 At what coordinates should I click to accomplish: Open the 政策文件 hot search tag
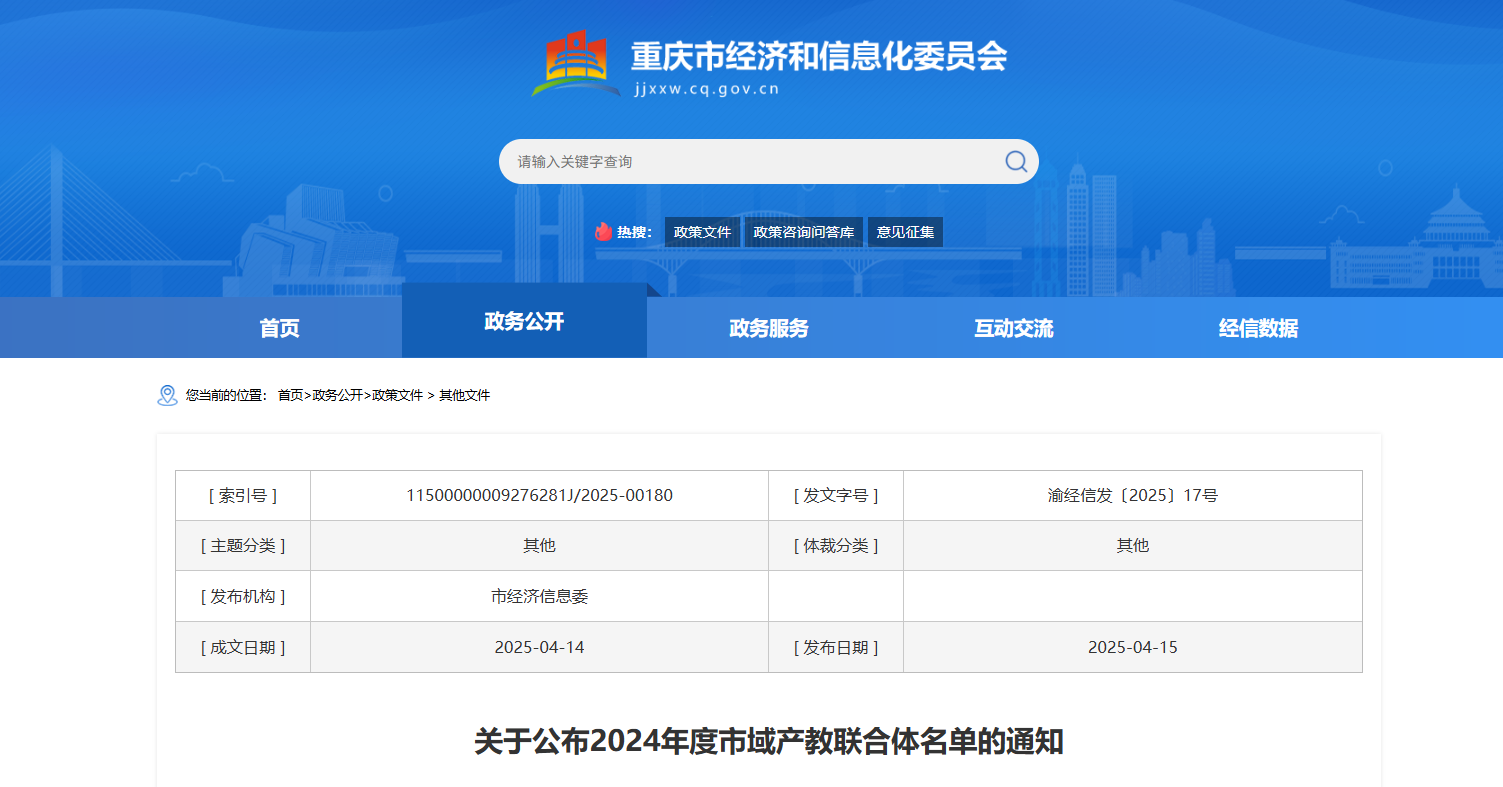point(703,232)
